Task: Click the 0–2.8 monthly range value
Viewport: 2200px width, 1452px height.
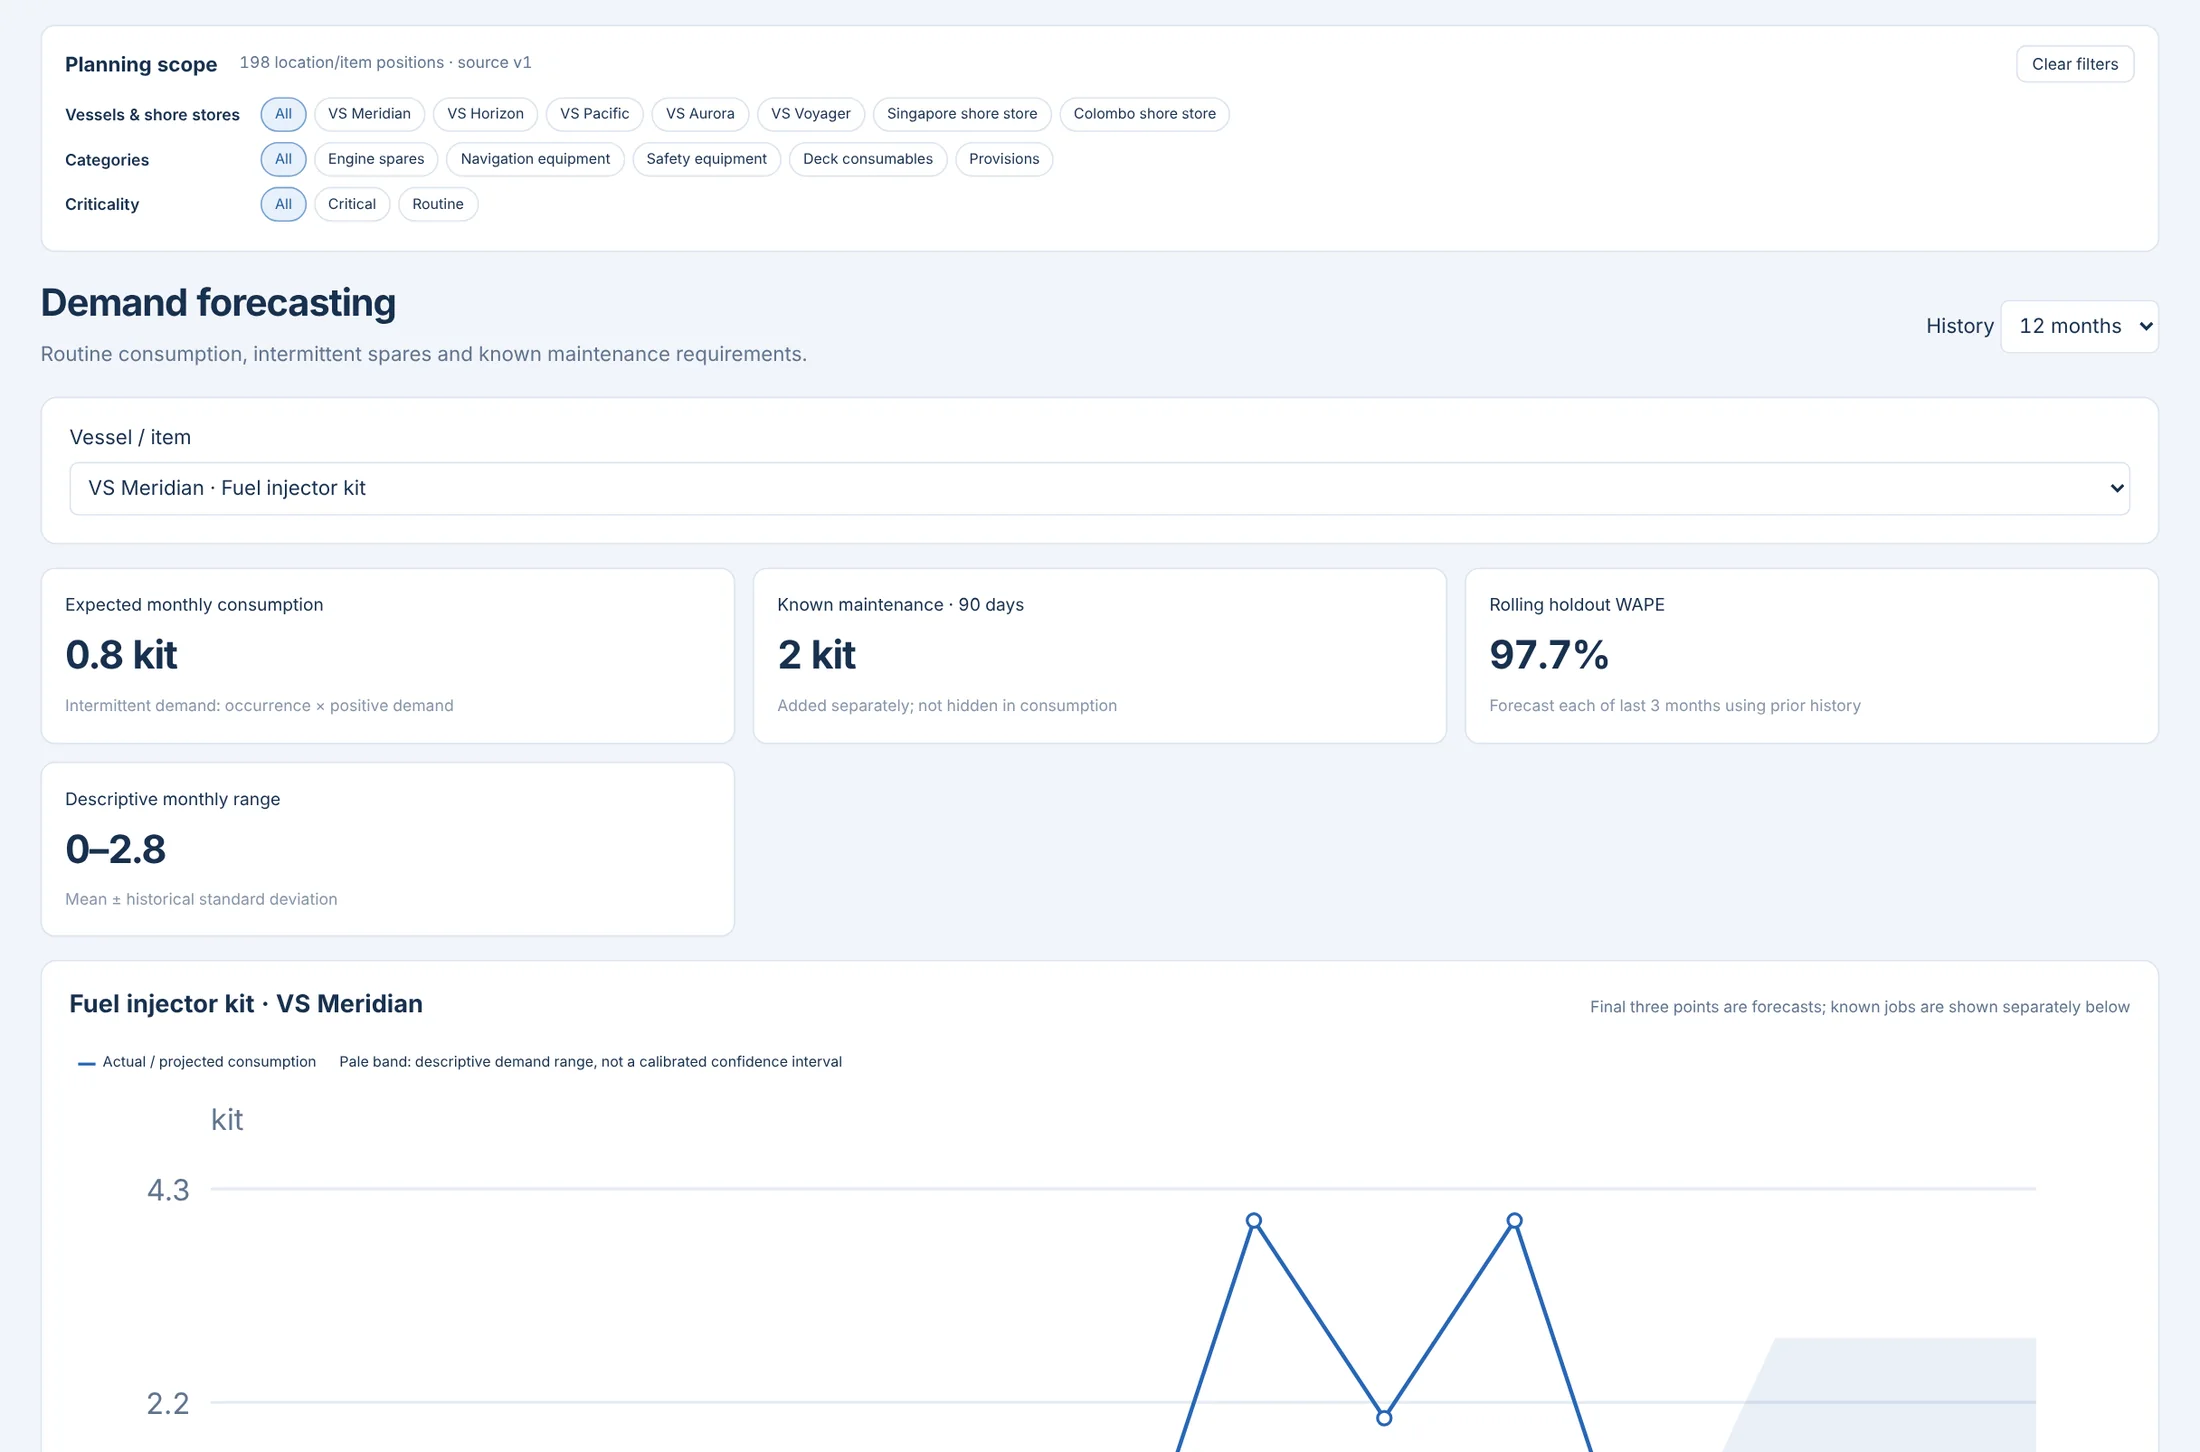Action: pyautogui.click(x=115, y=849)
